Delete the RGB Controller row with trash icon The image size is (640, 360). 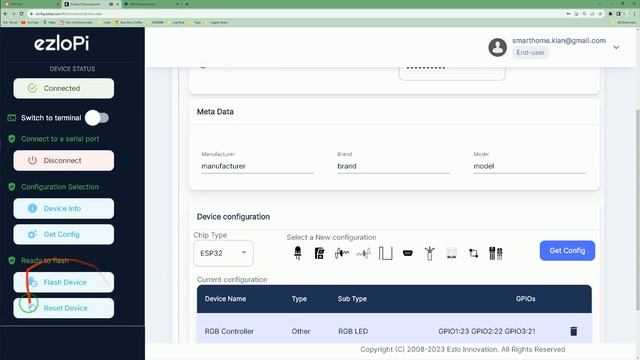(573, 331)
